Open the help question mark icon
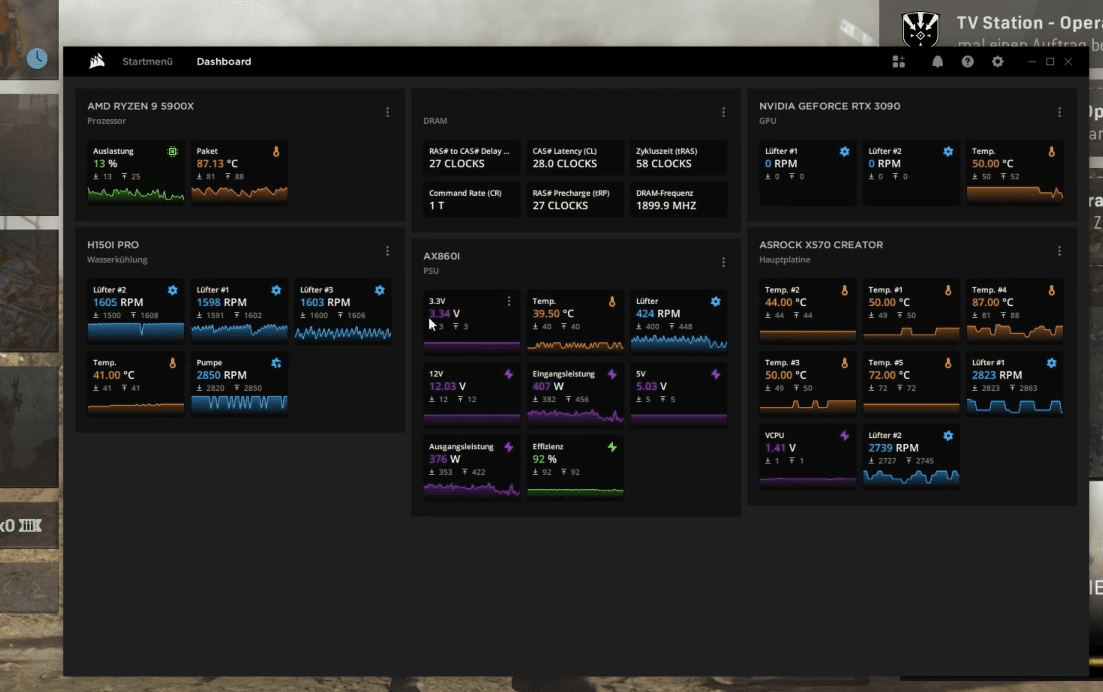The image size is (1103, 692). click(967, 62)
